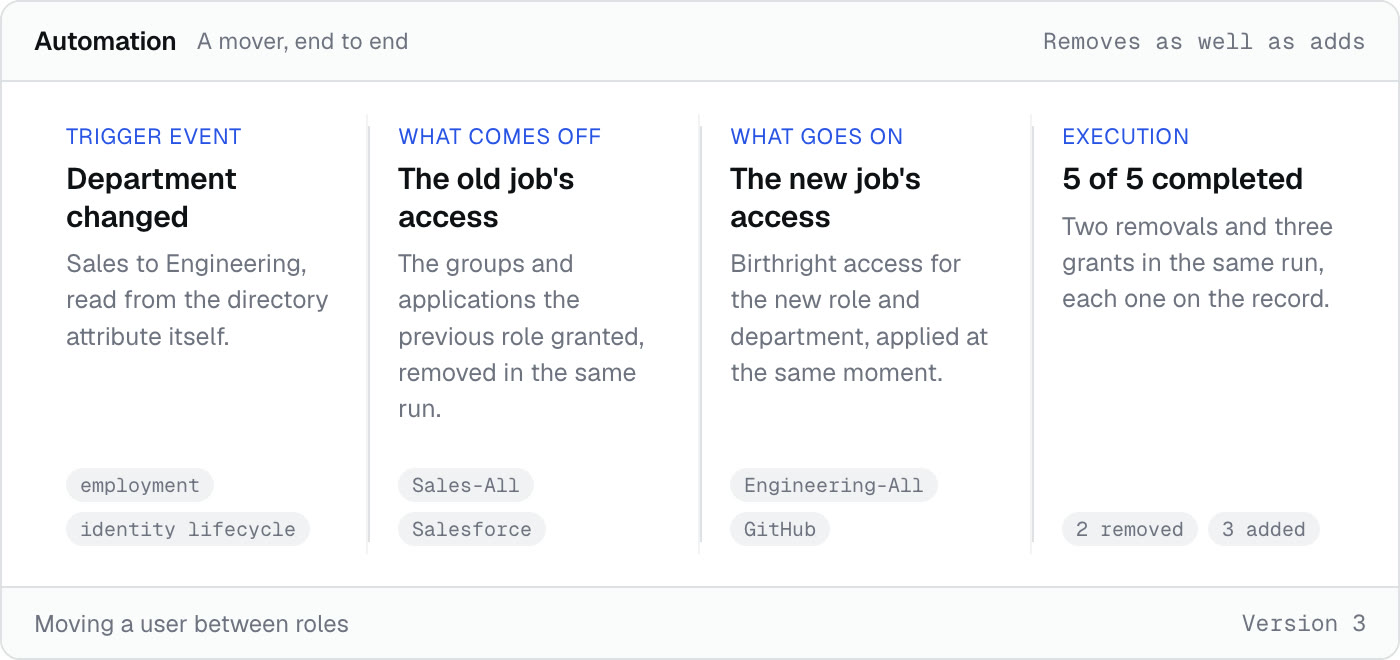The width and height of the screenshot is (1400, 660).
Task: Click the Engineering-All group chip
Action: click(x=834, y=485)
